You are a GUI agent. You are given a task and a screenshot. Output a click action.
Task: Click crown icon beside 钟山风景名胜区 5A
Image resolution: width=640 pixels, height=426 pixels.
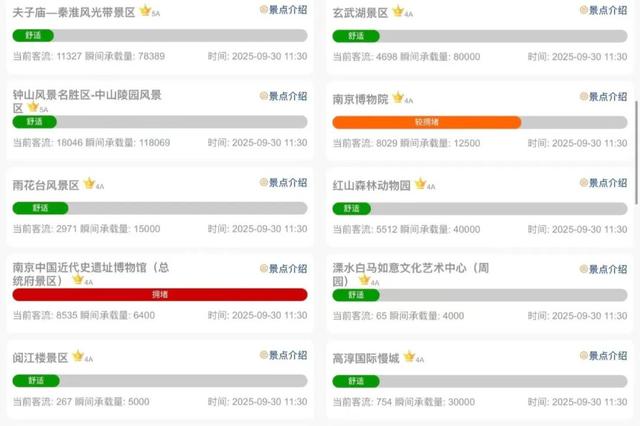coord(32,107)
